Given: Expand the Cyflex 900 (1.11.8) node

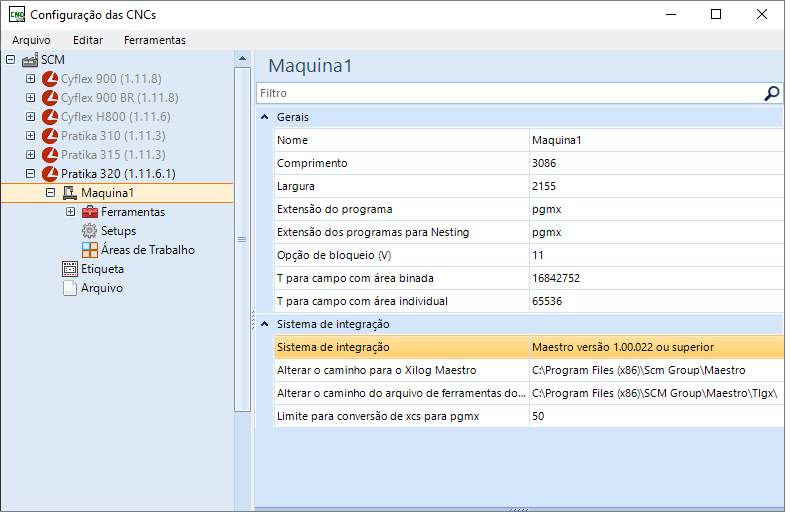Looking at the screenshot, I should click(x=31, y=79).
